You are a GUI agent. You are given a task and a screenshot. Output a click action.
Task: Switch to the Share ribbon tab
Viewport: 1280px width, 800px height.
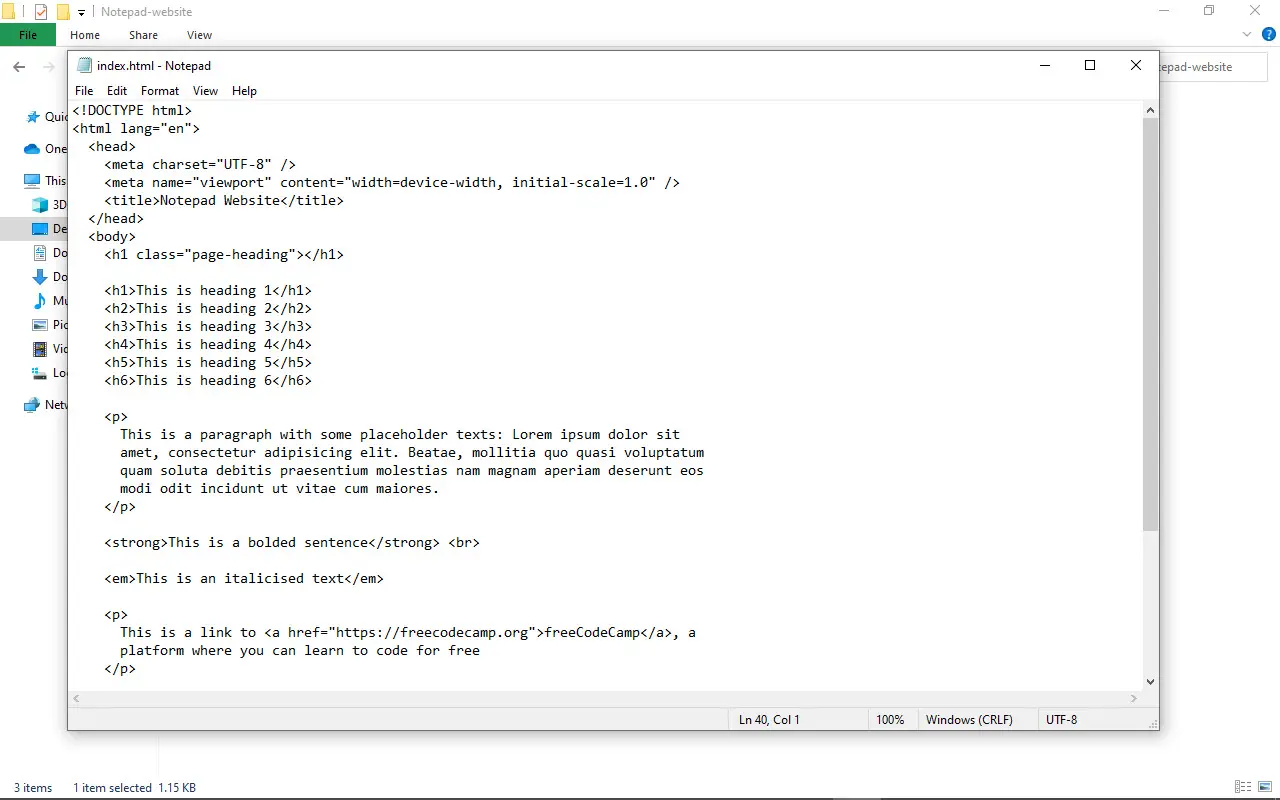click(x=143, y=34)
